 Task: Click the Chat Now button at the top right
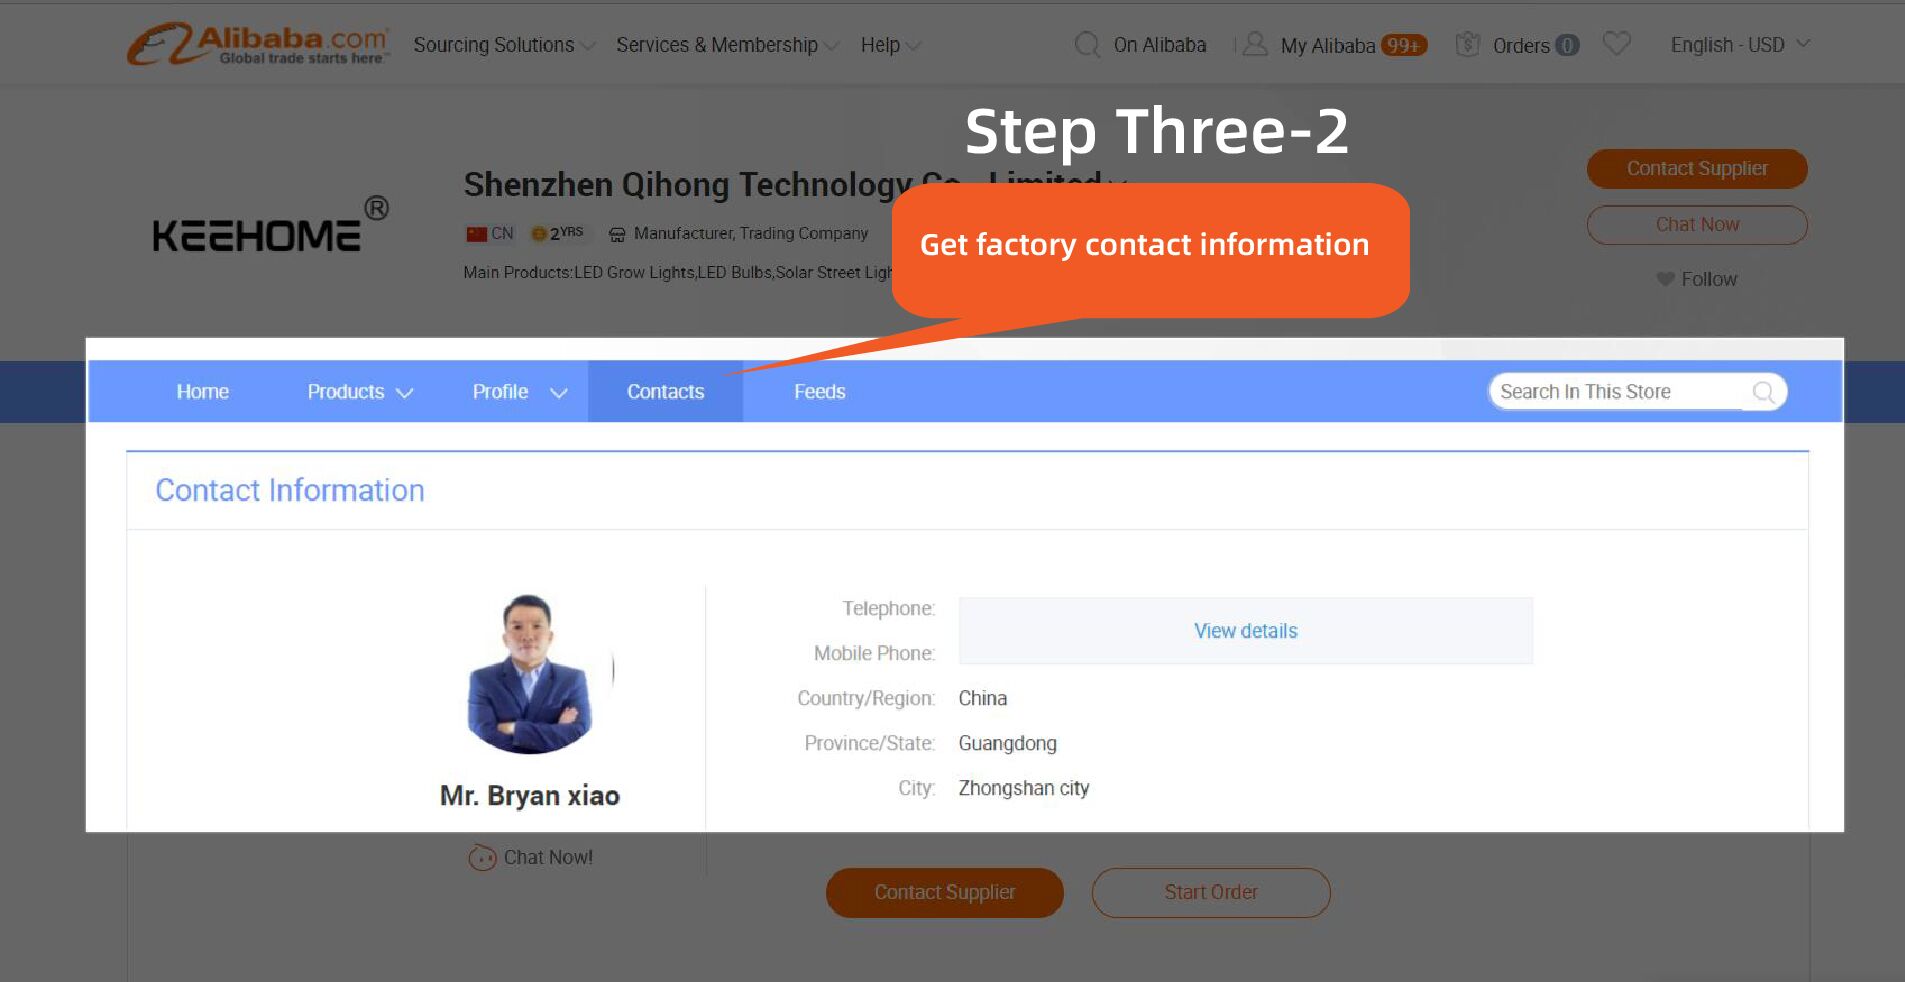[x=1697, y=225]
